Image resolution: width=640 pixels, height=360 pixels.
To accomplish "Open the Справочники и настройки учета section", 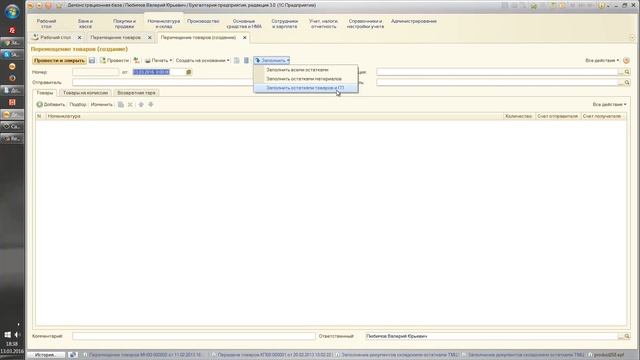I will tap(365, 24).
